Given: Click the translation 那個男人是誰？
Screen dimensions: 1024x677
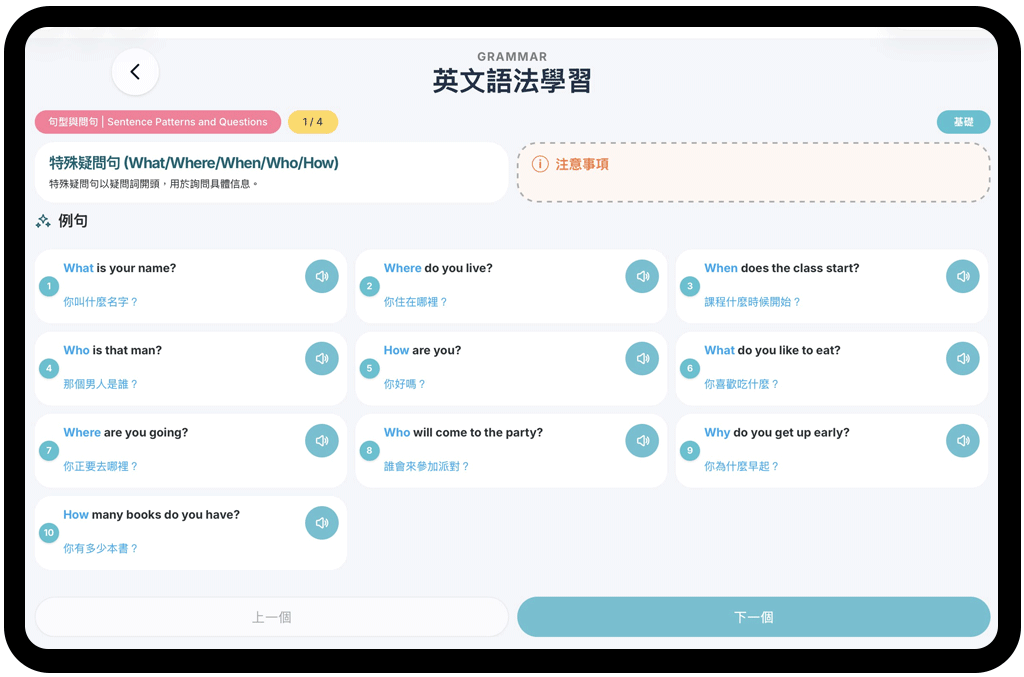Looking at the screenshot, I should (101, 385).
